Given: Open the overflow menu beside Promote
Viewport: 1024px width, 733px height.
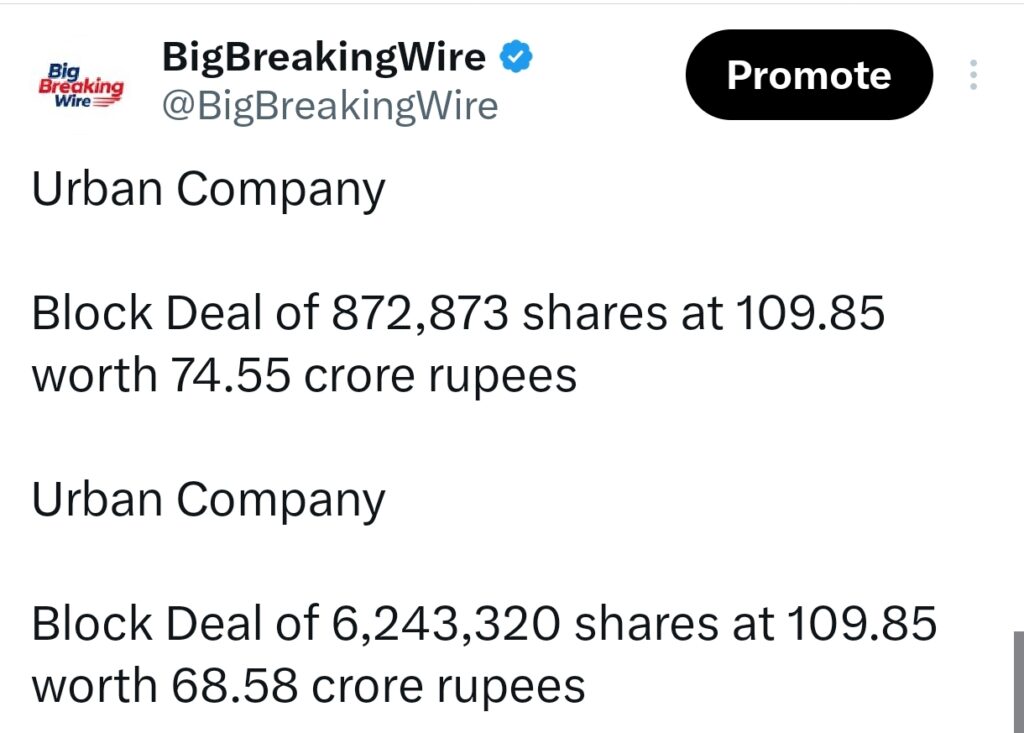Looking at the screenshot, I should [973, 75].
